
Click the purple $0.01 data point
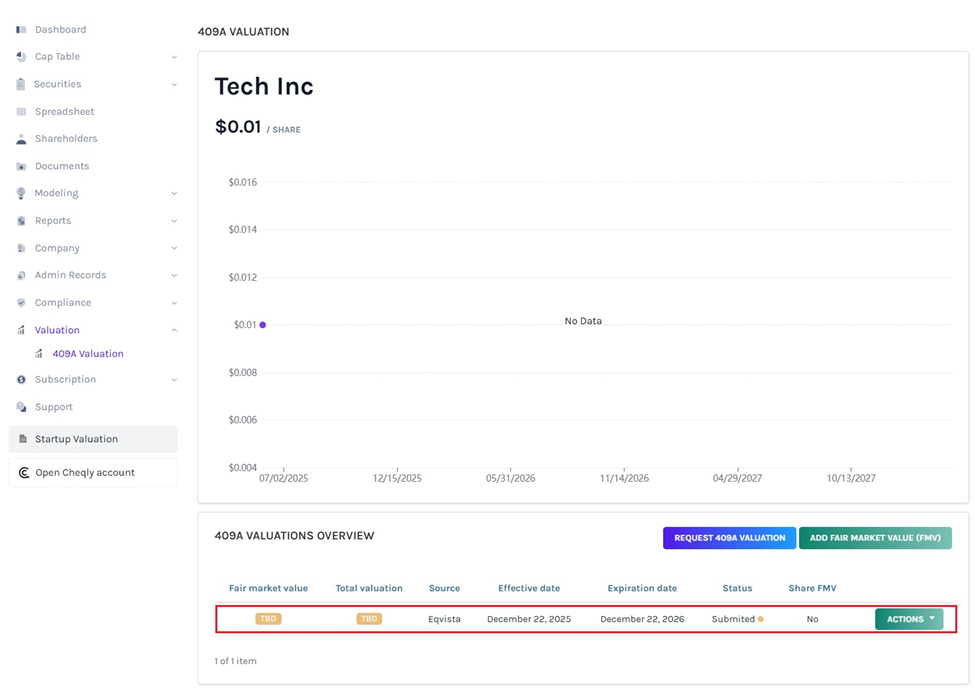pyautogui.click(x=263, y=325)
